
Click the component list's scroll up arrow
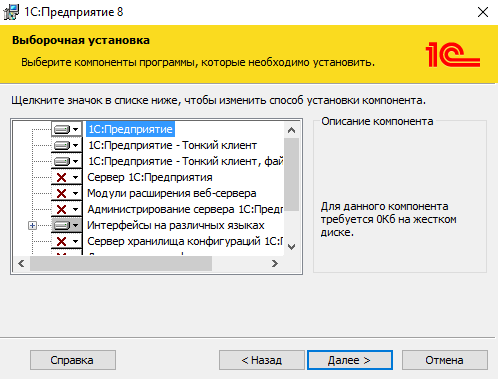[291, 130]
